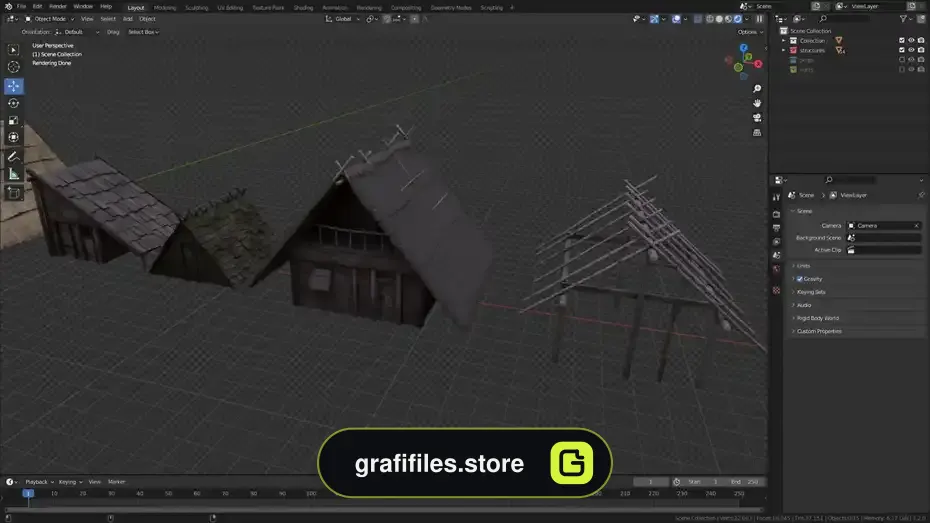
Task: Open the Texture properties tab
Action: coord(776,290)
